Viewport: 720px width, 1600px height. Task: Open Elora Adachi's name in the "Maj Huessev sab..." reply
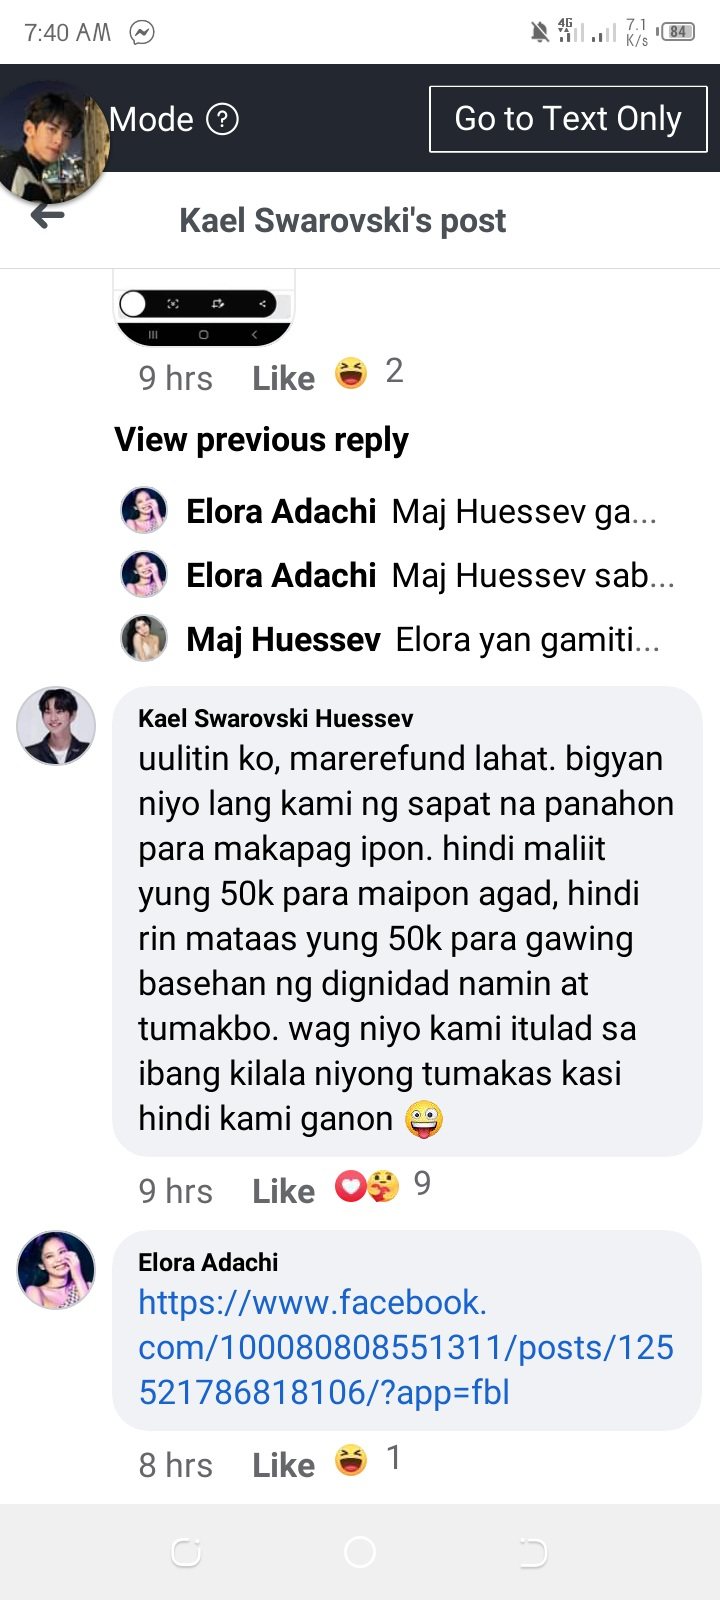click(281, 576)
